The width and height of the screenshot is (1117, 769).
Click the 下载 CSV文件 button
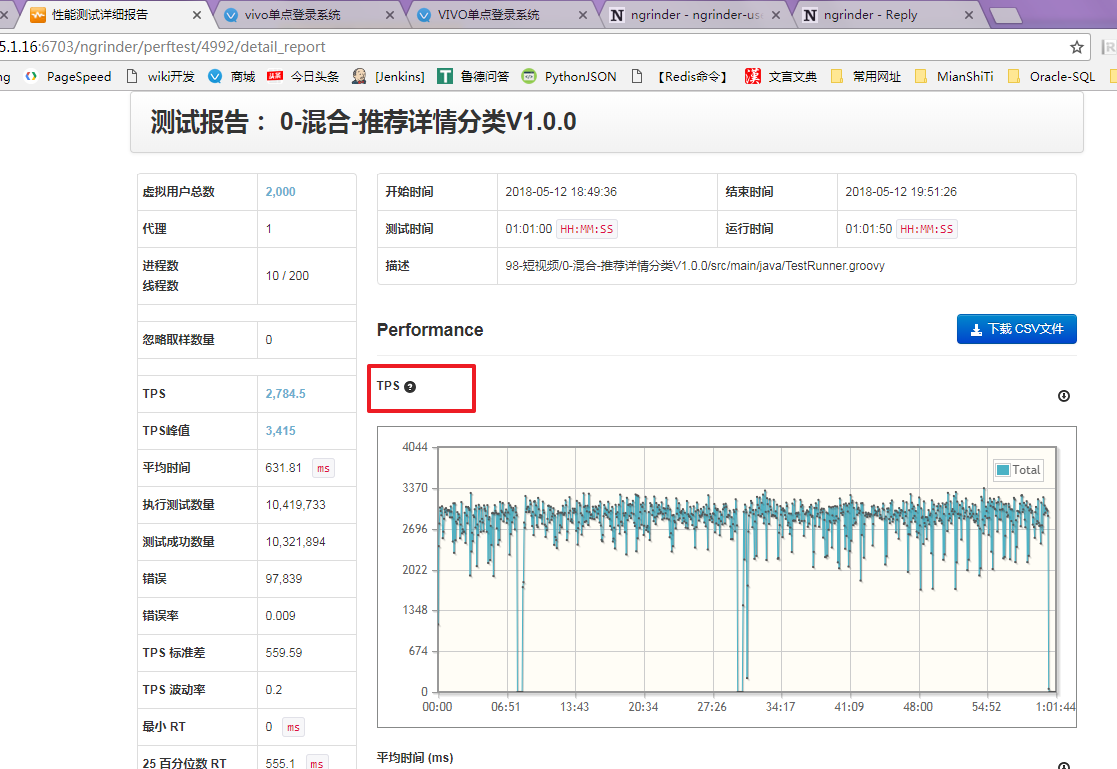pos(1016,329)
